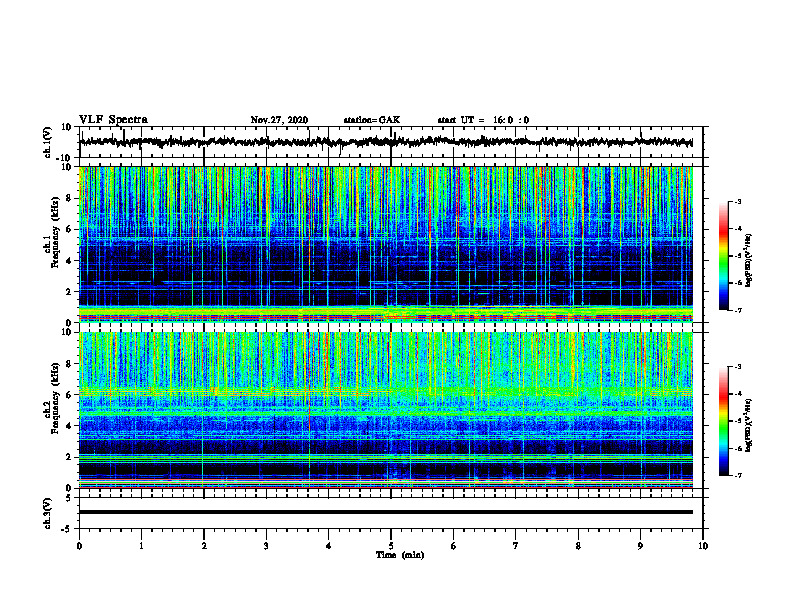Click the ch.1 frequency tick label "8"
The width and height of the screenshot is (792, 612).
coord(70,198)
